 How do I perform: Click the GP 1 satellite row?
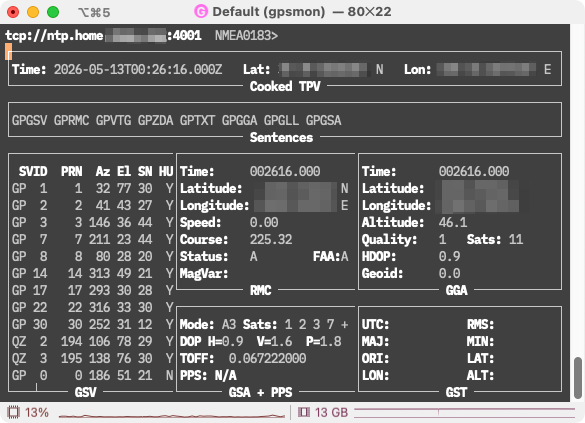point(93,188)
